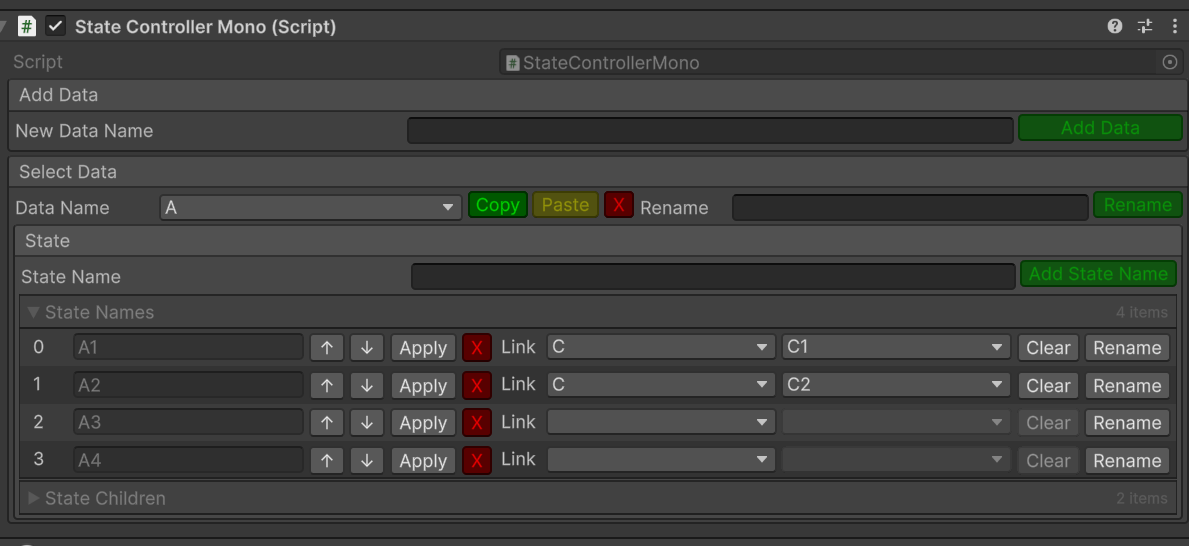The image size is (1189, 546).
Task: Click the '4 items' count label
Action: (1142, 312)
